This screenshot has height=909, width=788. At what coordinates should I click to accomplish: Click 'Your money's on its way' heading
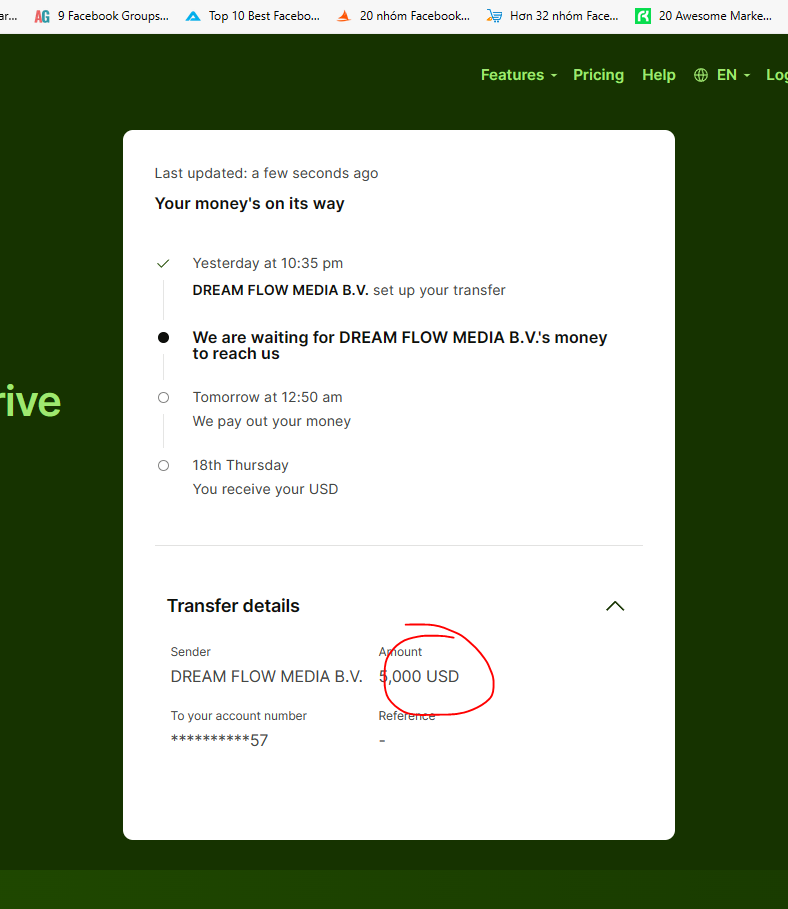pos(249,203)
